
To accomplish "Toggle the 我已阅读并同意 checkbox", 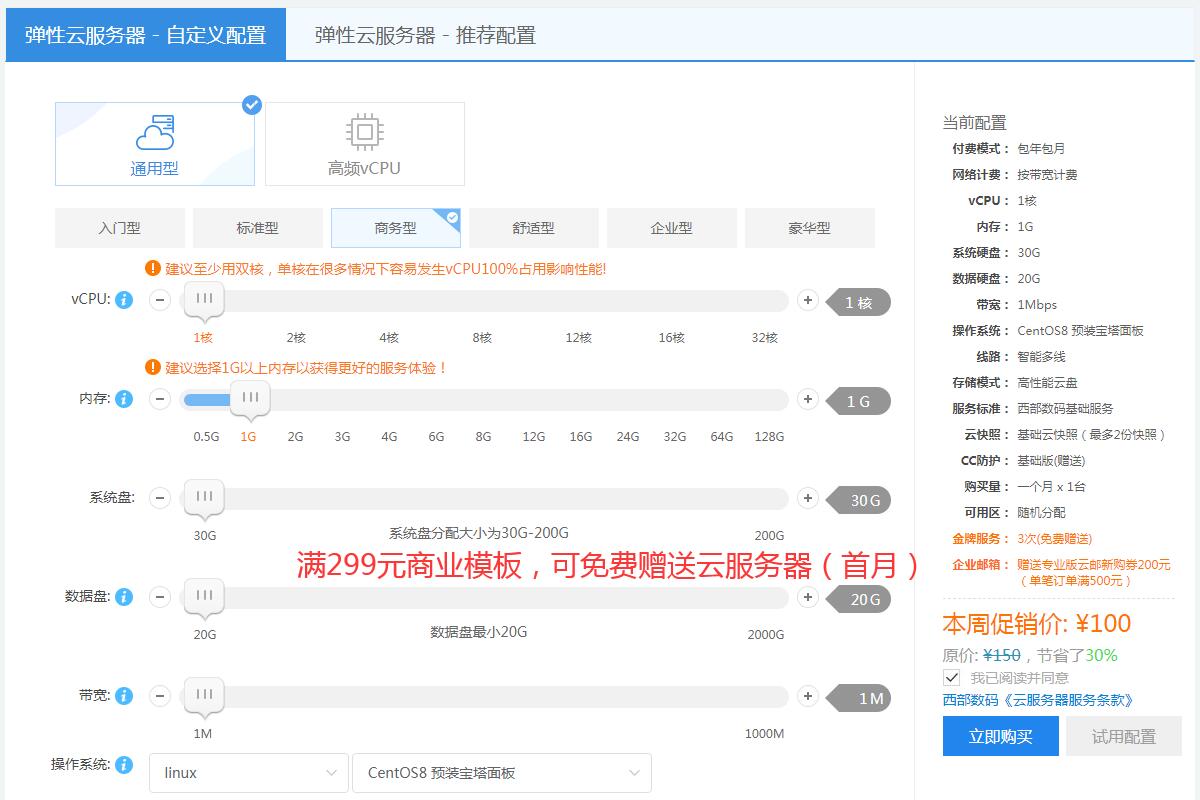I will (x=952, y=678).
